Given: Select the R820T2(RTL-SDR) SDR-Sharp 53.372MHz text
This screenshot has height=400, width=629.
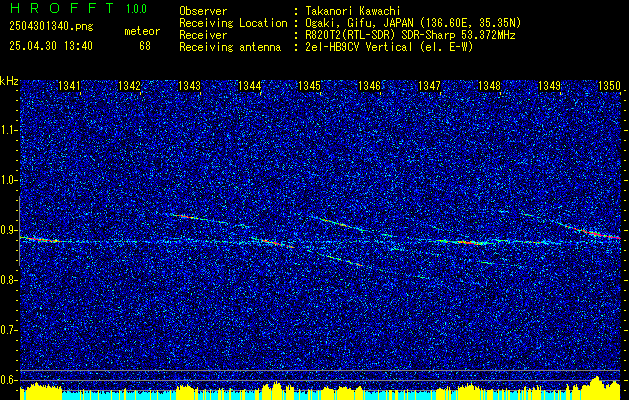Looking at the screenshot, I should (410, 35).
